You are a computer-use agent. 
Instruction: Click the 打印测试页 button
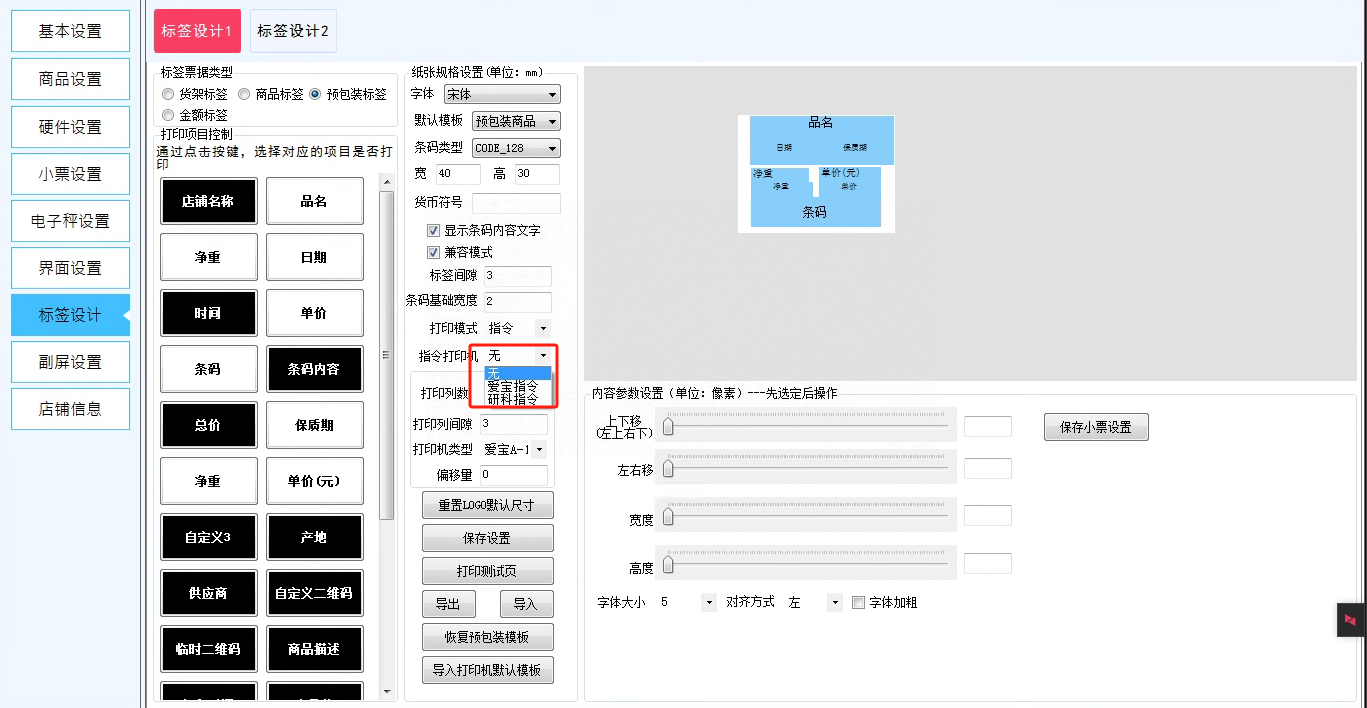tap(488, 571)
